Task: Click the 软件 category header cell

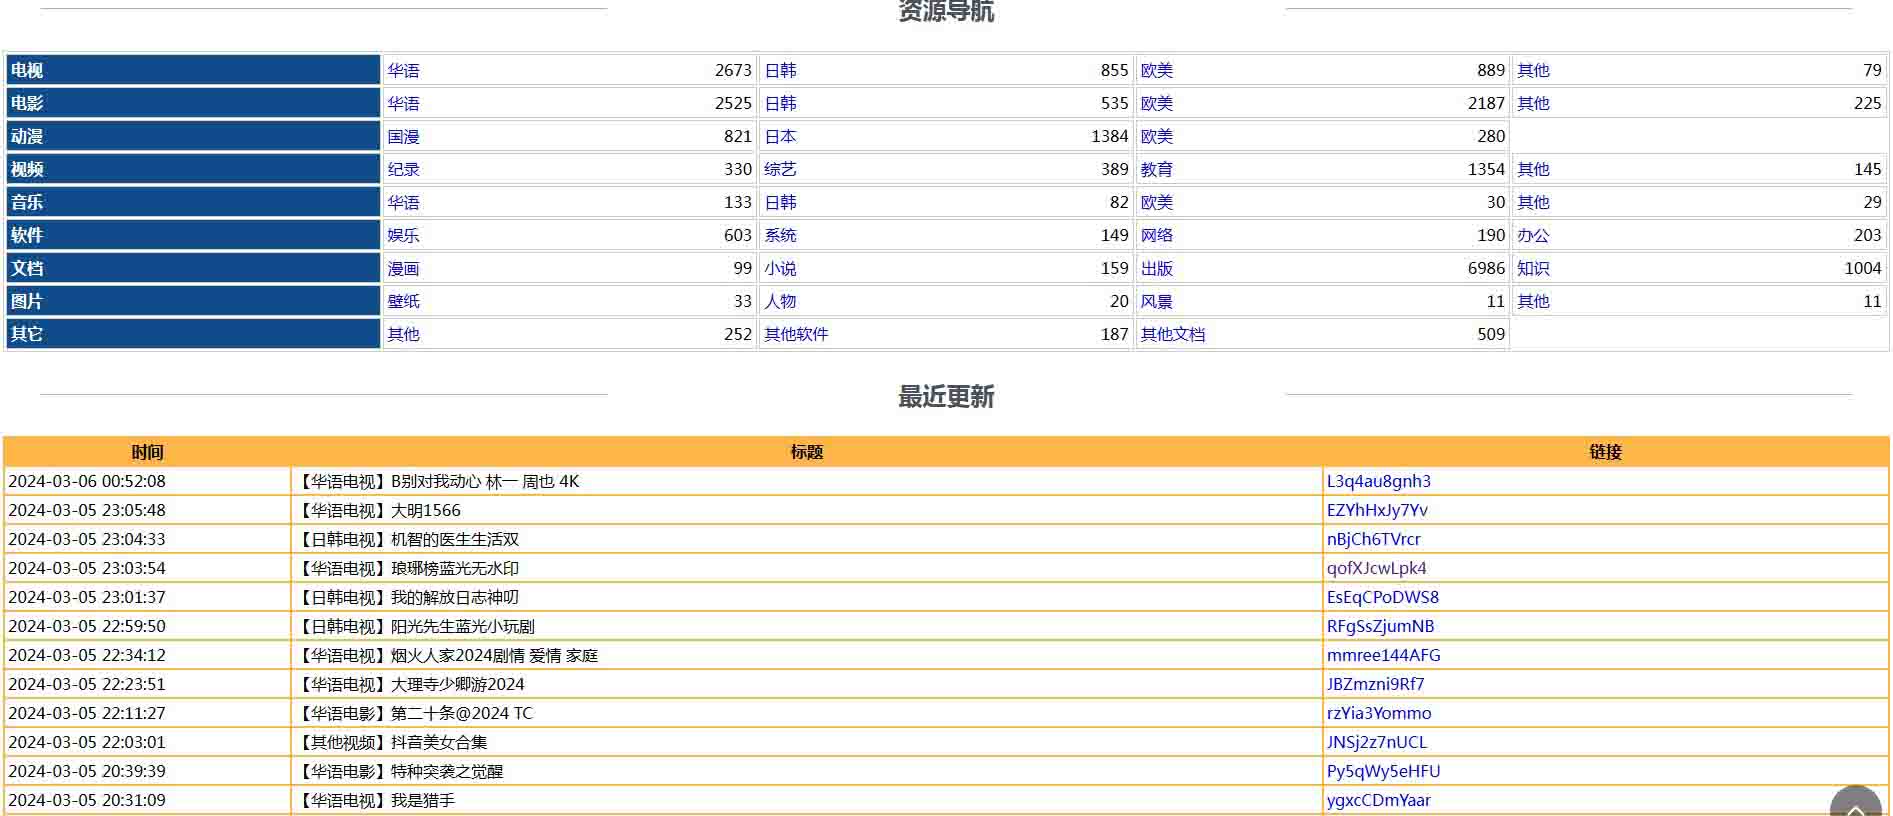Action: coord(193,235)
